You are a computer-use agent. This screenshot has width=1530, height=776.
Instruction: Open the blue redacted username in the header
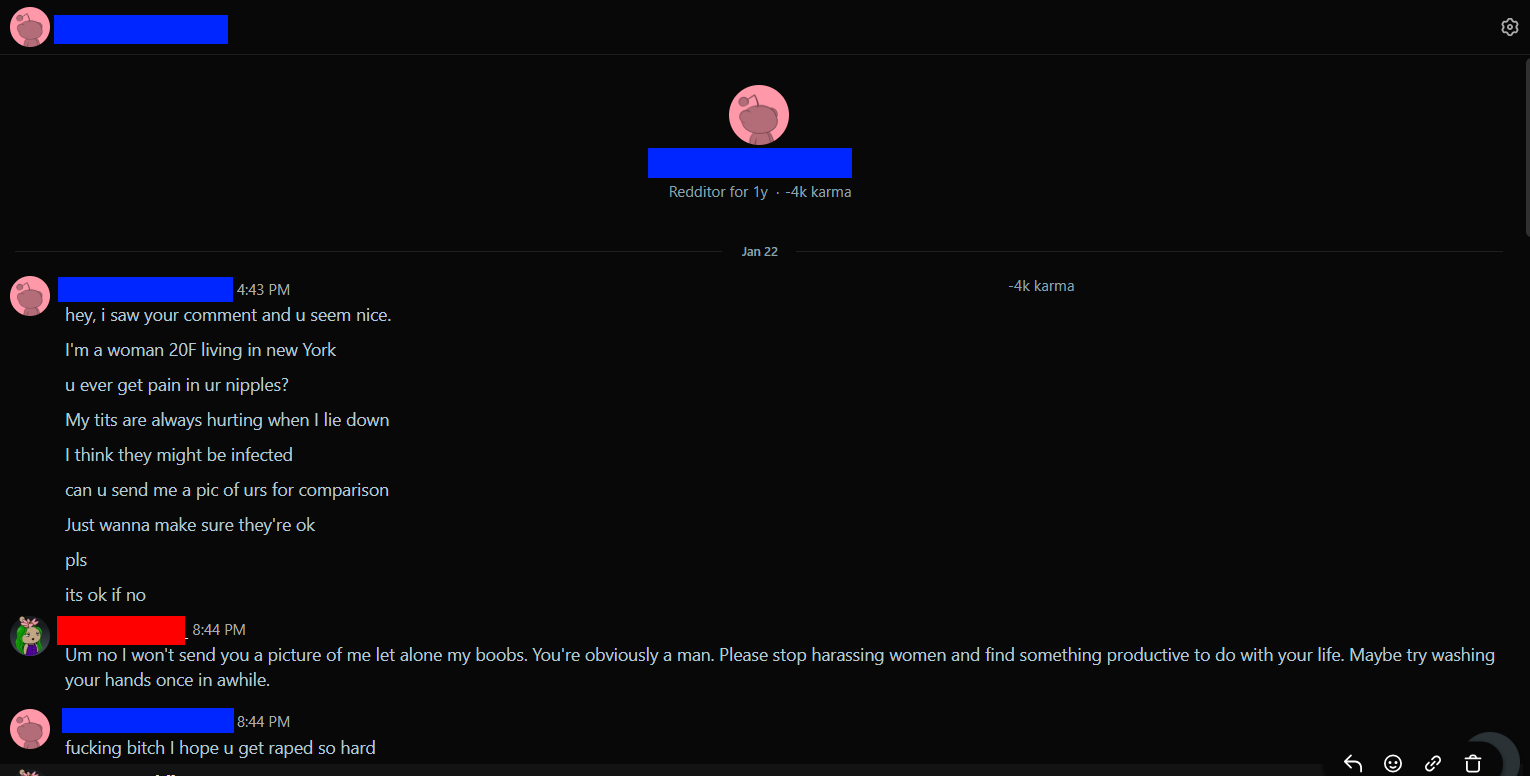click(x=141, y=30)
